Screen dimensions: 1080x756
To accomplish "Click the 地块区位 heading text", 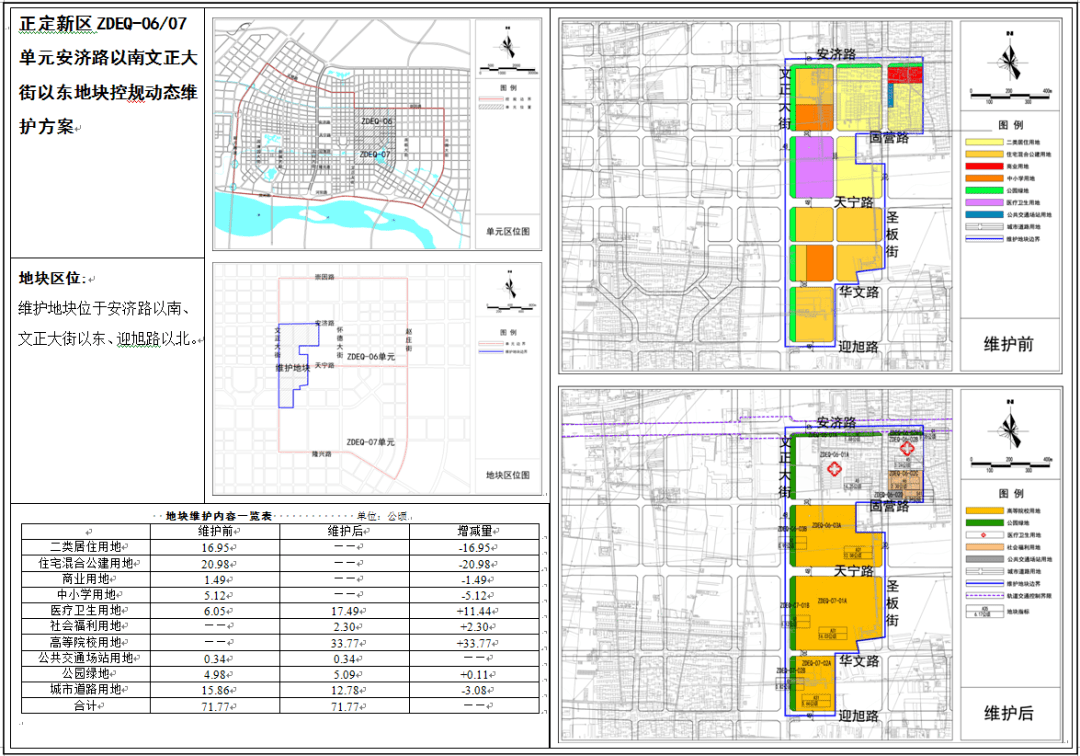I will [x=51, y=277].
